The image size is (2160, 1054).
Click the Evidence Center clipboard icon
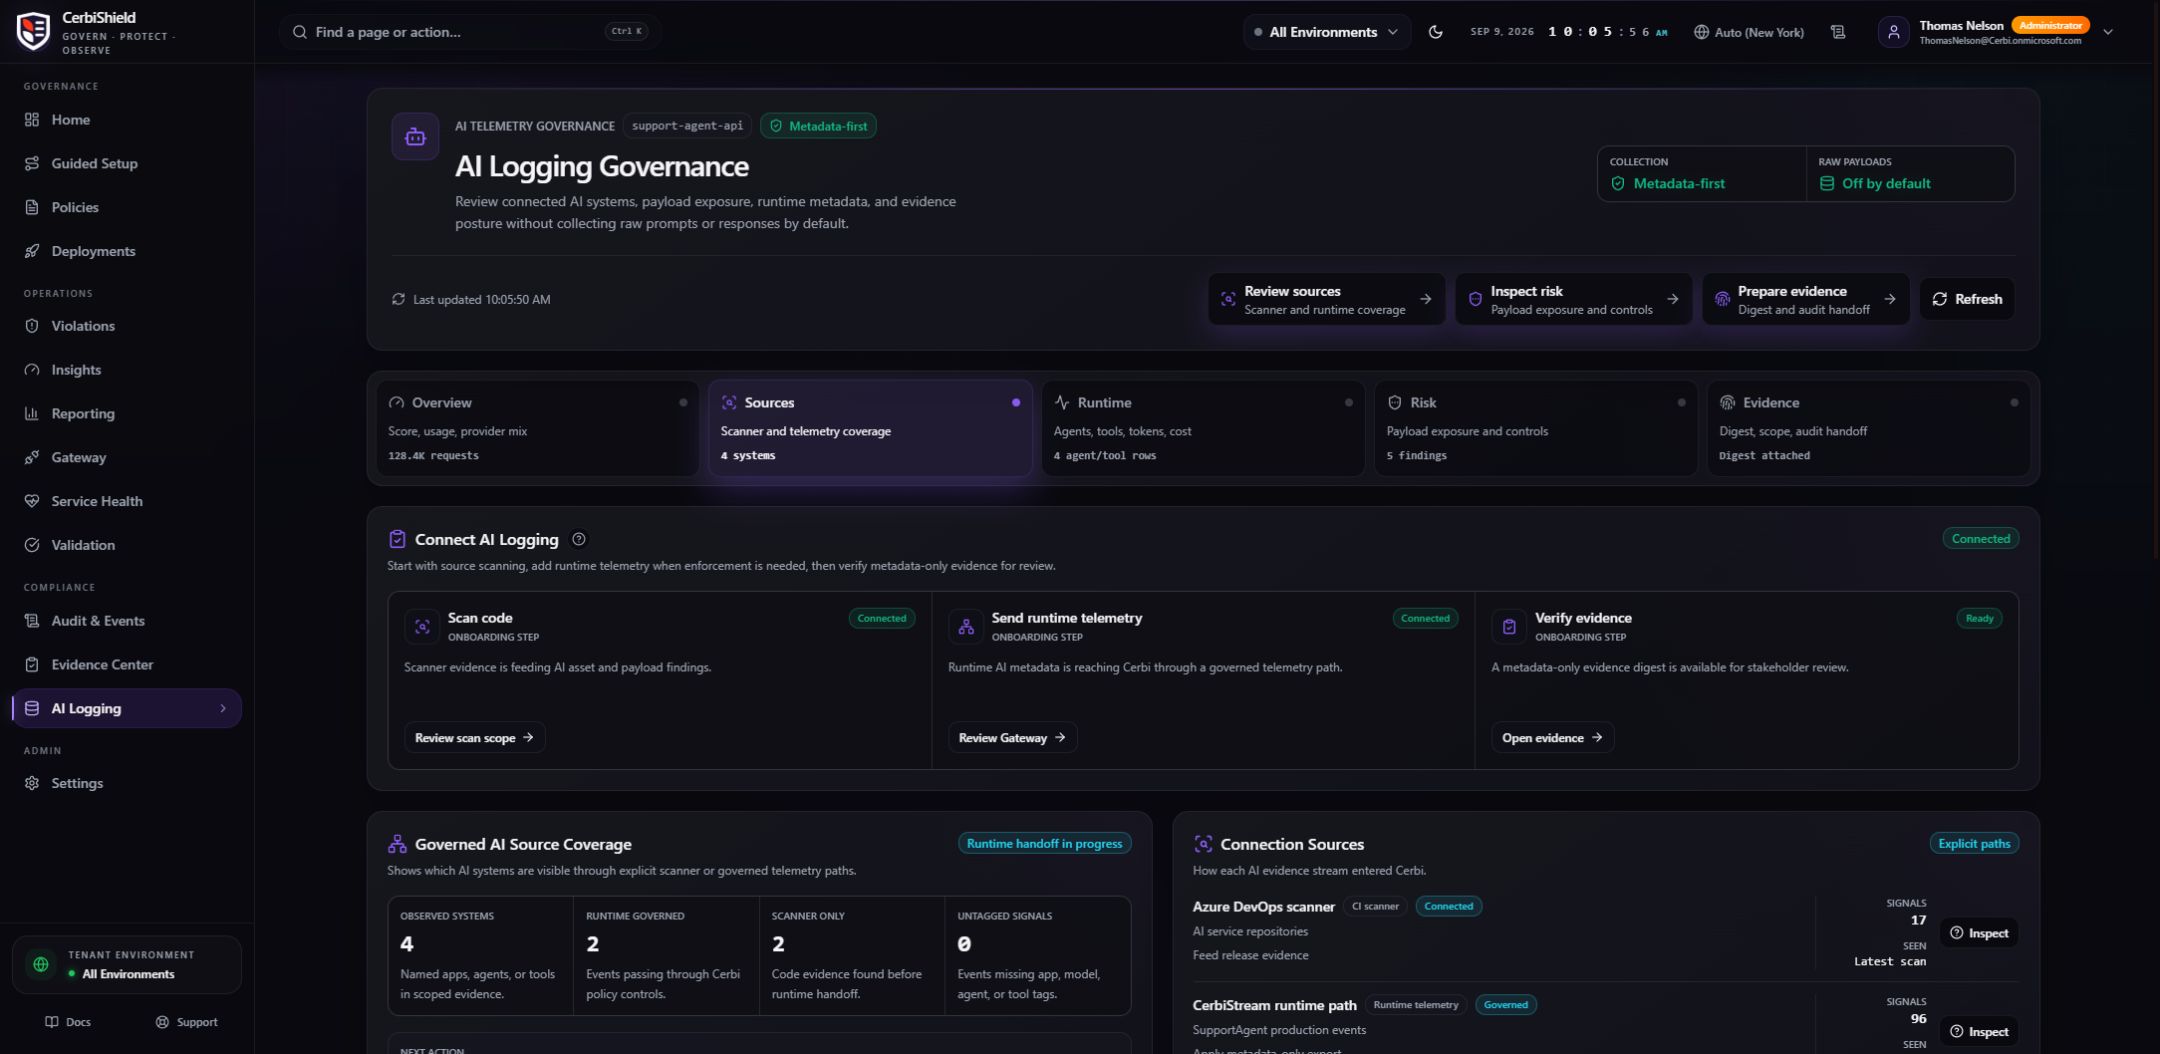[32, 665]
